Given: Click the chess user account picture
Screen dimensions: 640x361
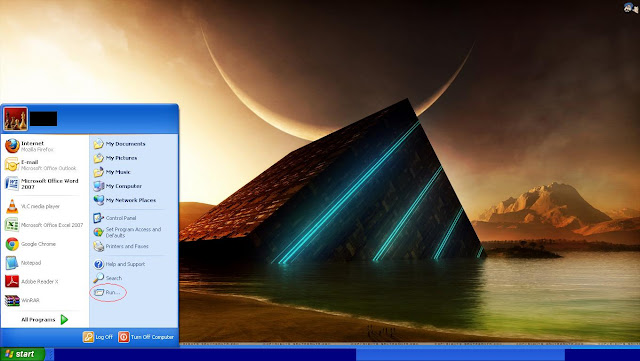Looking at the screenshot, I should 16,119.
